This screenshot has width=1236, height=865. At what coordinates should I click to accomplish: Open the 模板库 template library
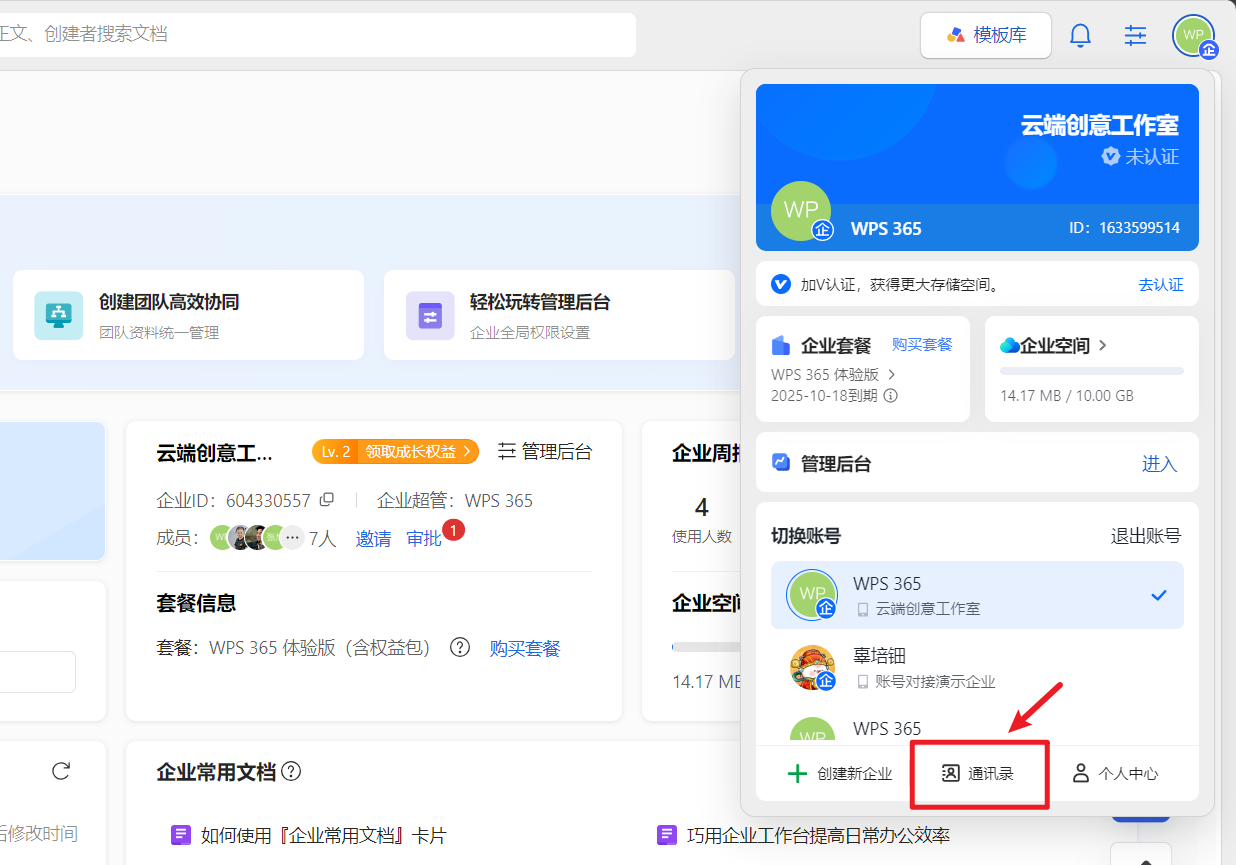click(986, 35)
